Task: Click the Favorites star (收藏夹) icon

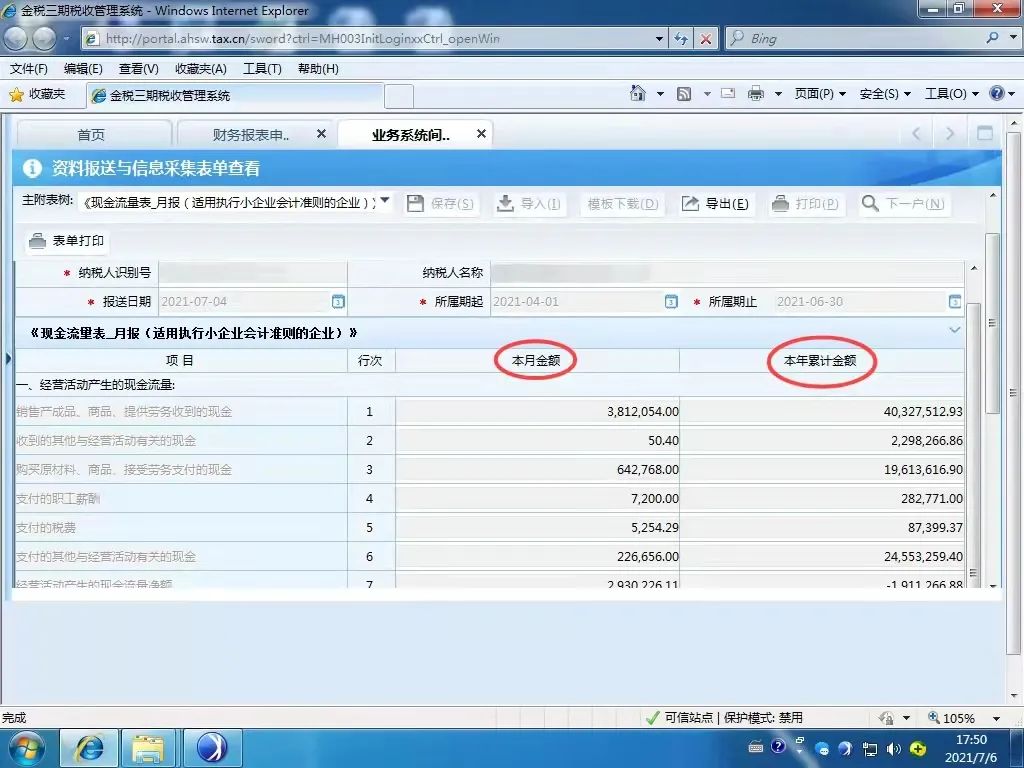Action: 16,94
